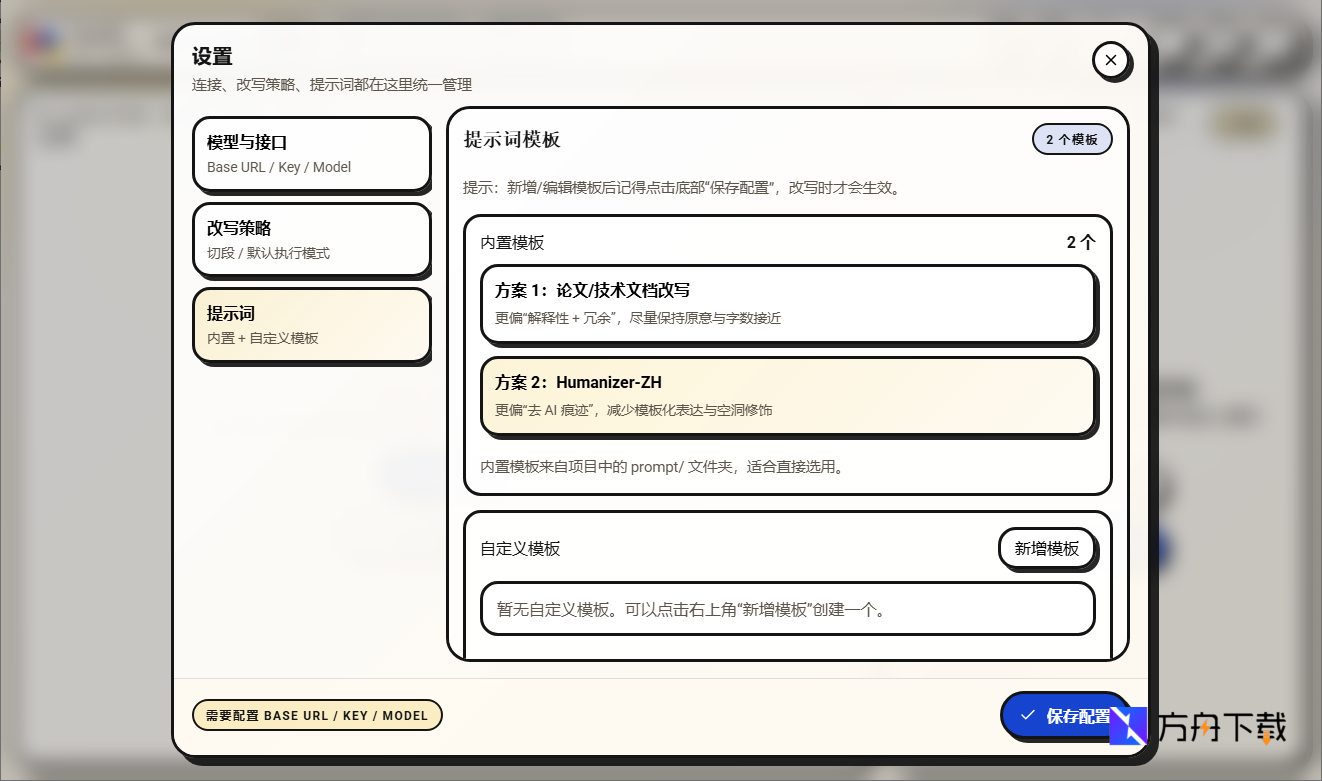Open the 模型与接口 settings section
The height and width of the screenshot is (781, 1322).
pos(311,153)
